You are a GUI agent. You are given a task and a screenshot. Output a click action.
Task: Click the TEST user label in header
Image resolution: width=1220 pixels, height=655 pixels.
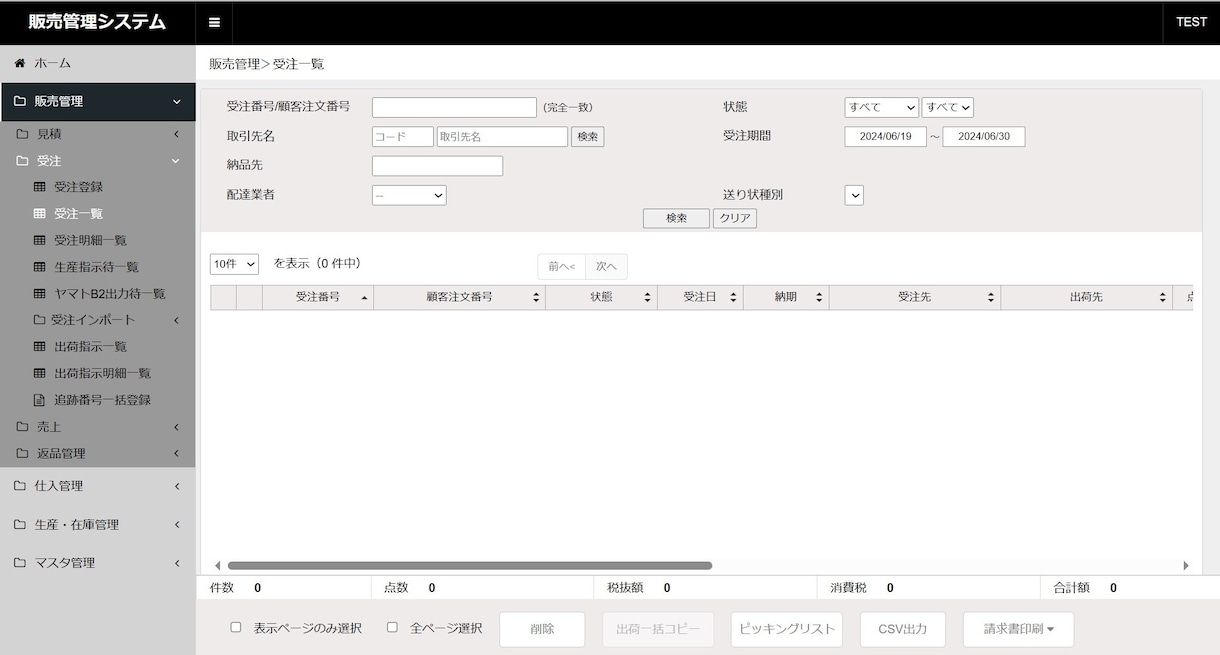(x=1191, y=22)
